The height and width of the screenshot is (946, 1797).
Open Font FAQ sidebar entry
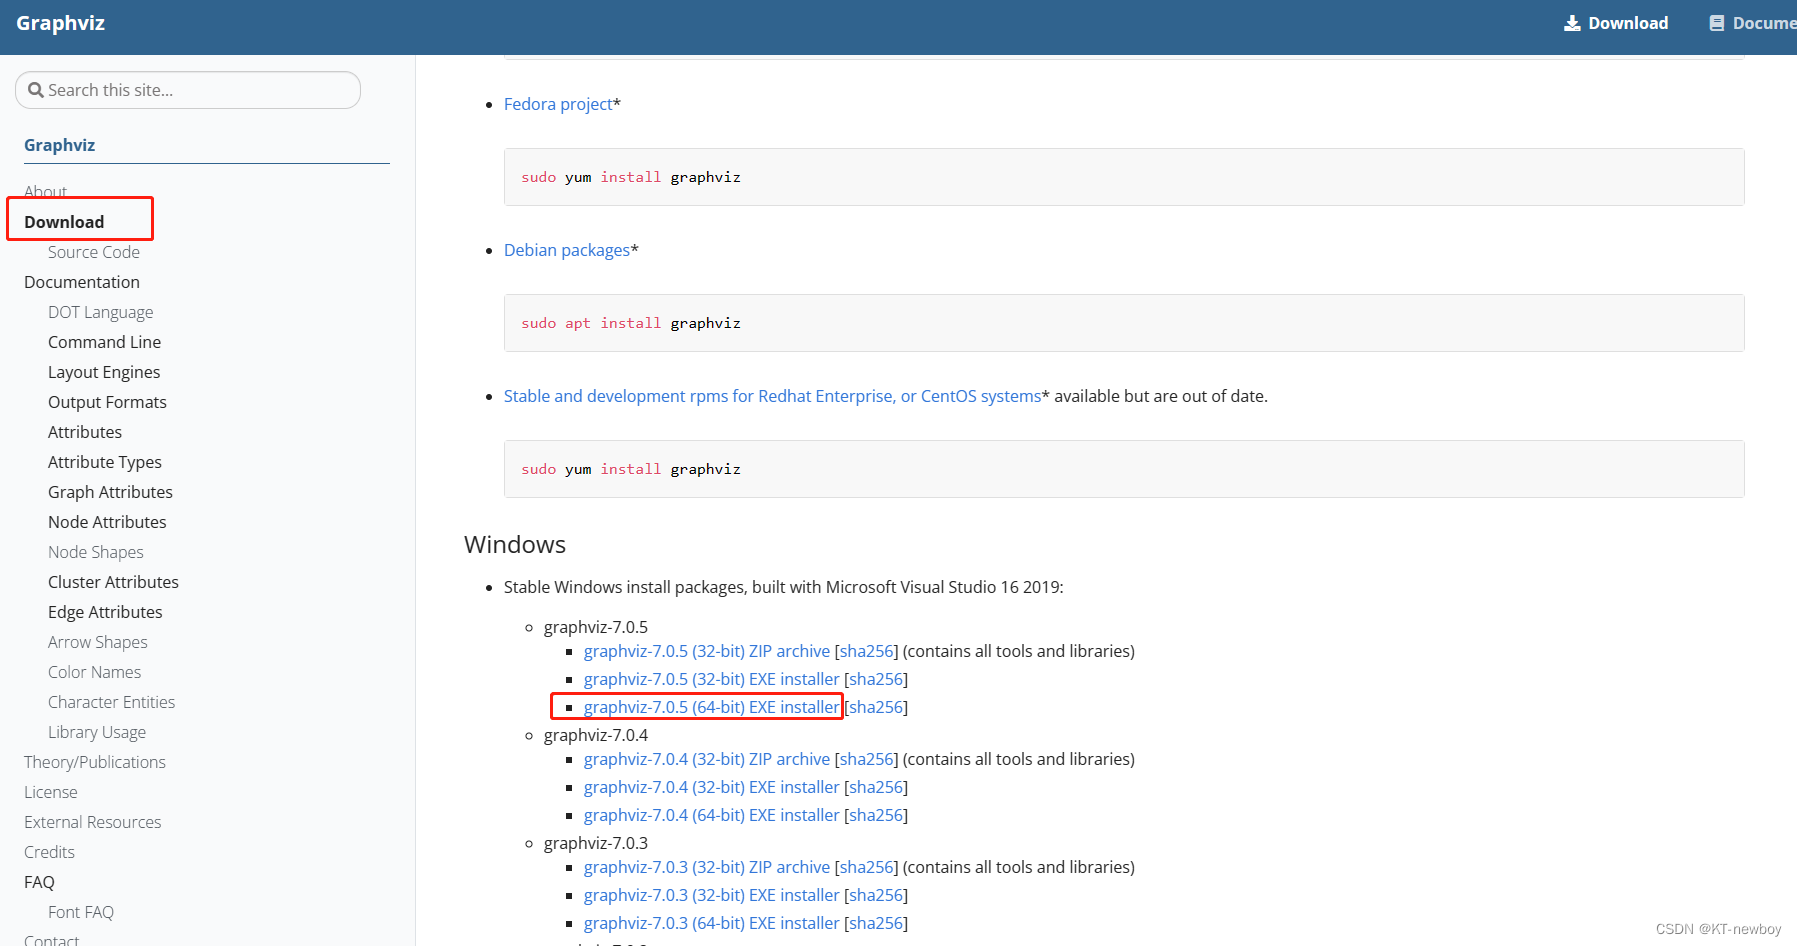81,912
